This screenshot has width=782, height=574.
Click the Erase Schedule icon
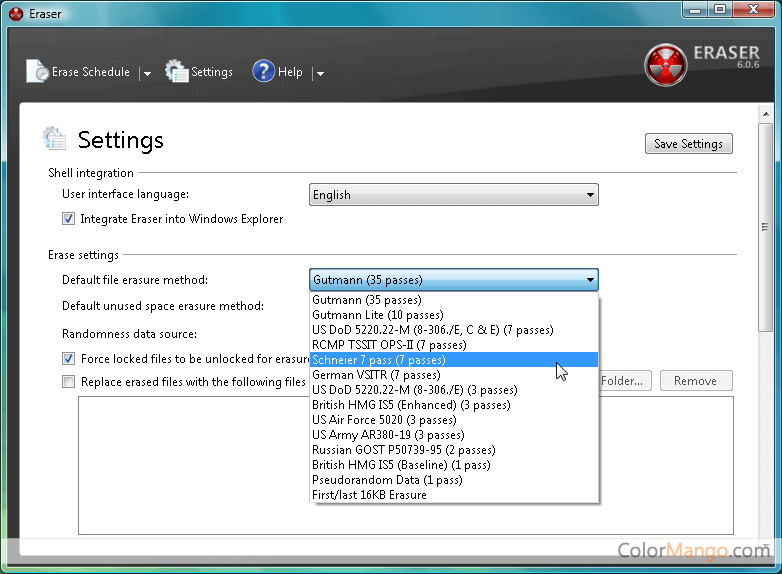click(x=37, y=71)
